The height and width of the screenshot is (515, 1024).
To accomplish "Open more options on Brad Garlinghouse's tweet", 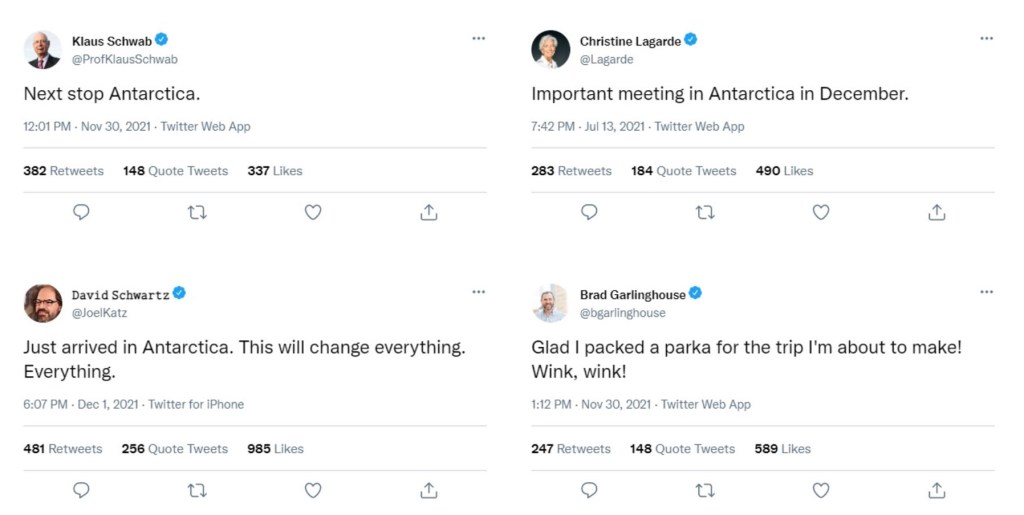I will [987, 292].
